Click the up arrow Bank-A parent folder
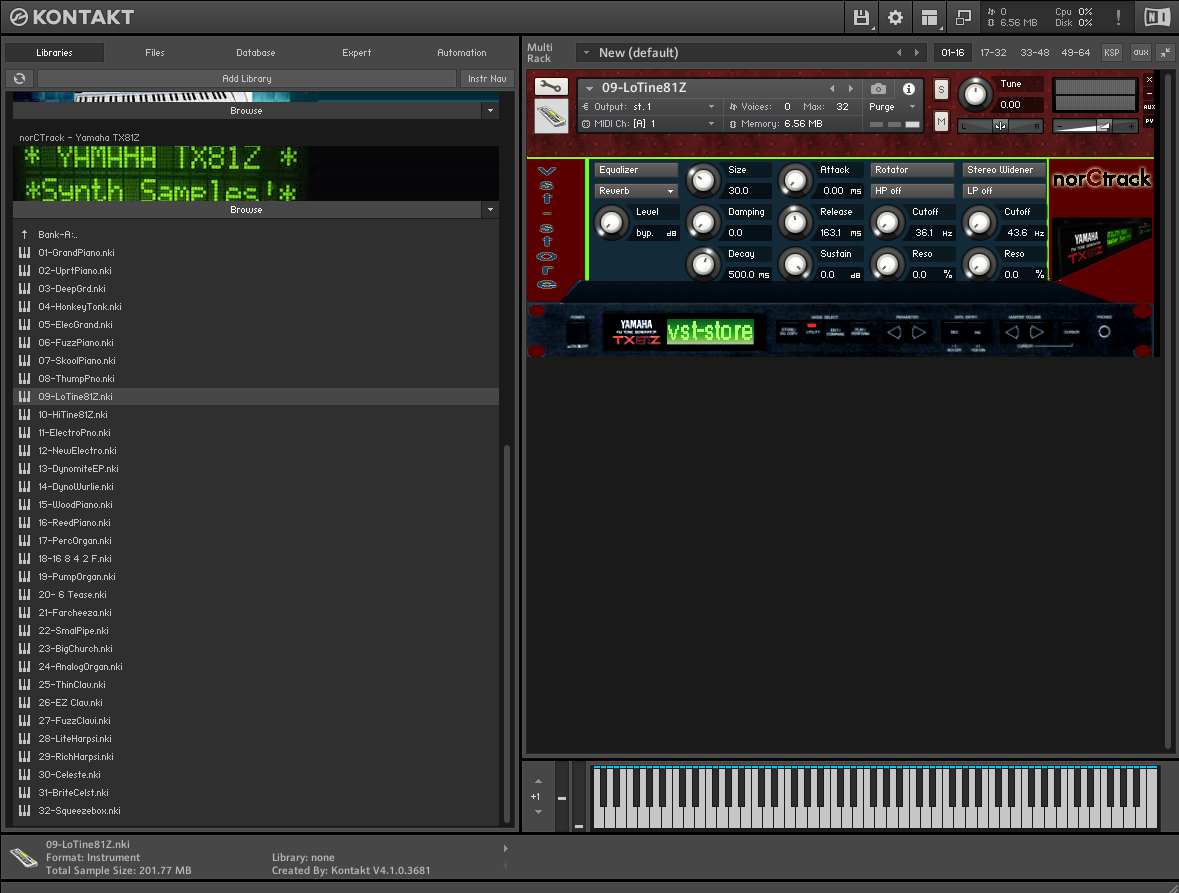The height and width of the screenshot is (893, 1179). [x=24, y=235]
